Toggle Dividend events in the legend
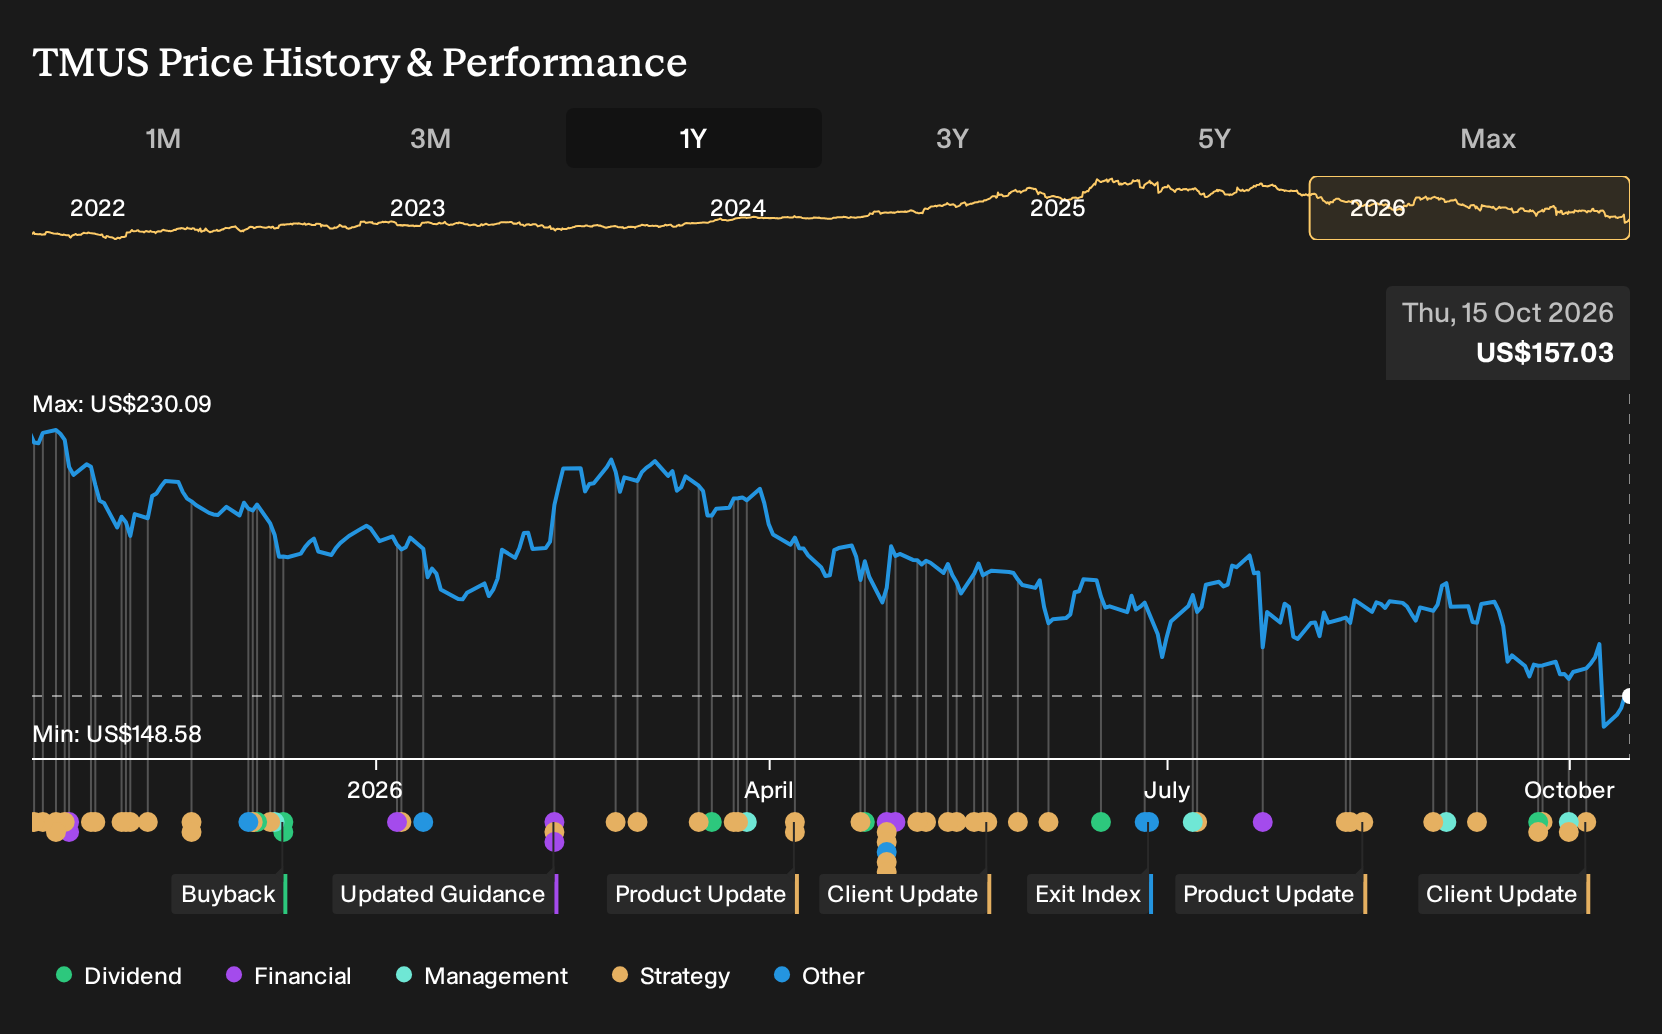This screenshot has height=1034, width=1662. [x=119, y=975]
